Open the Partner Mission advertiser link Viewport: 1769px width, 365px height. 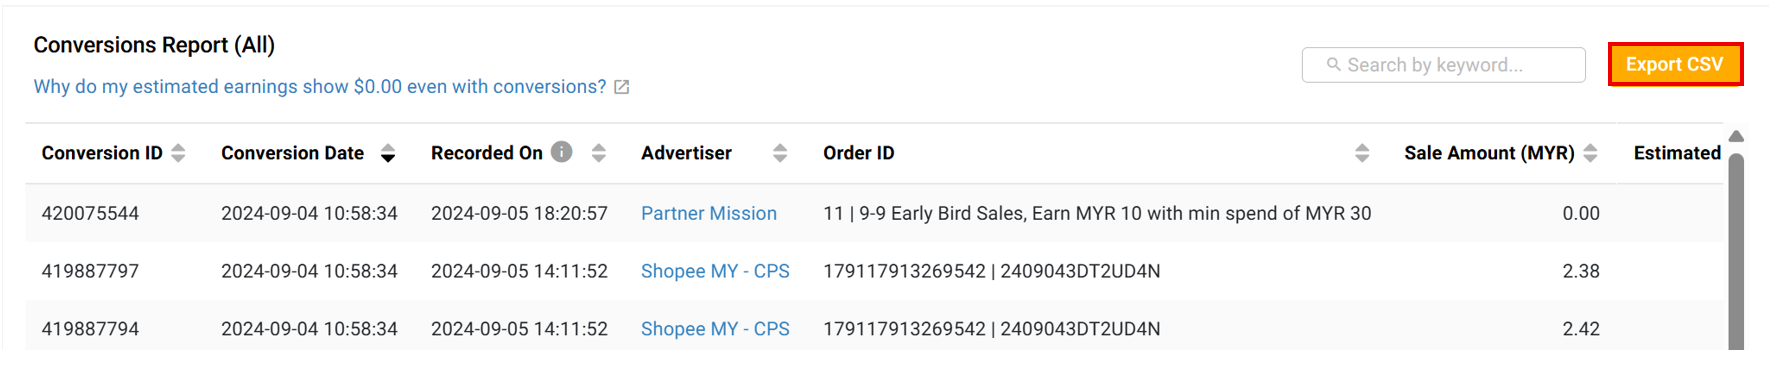point(709,213)
